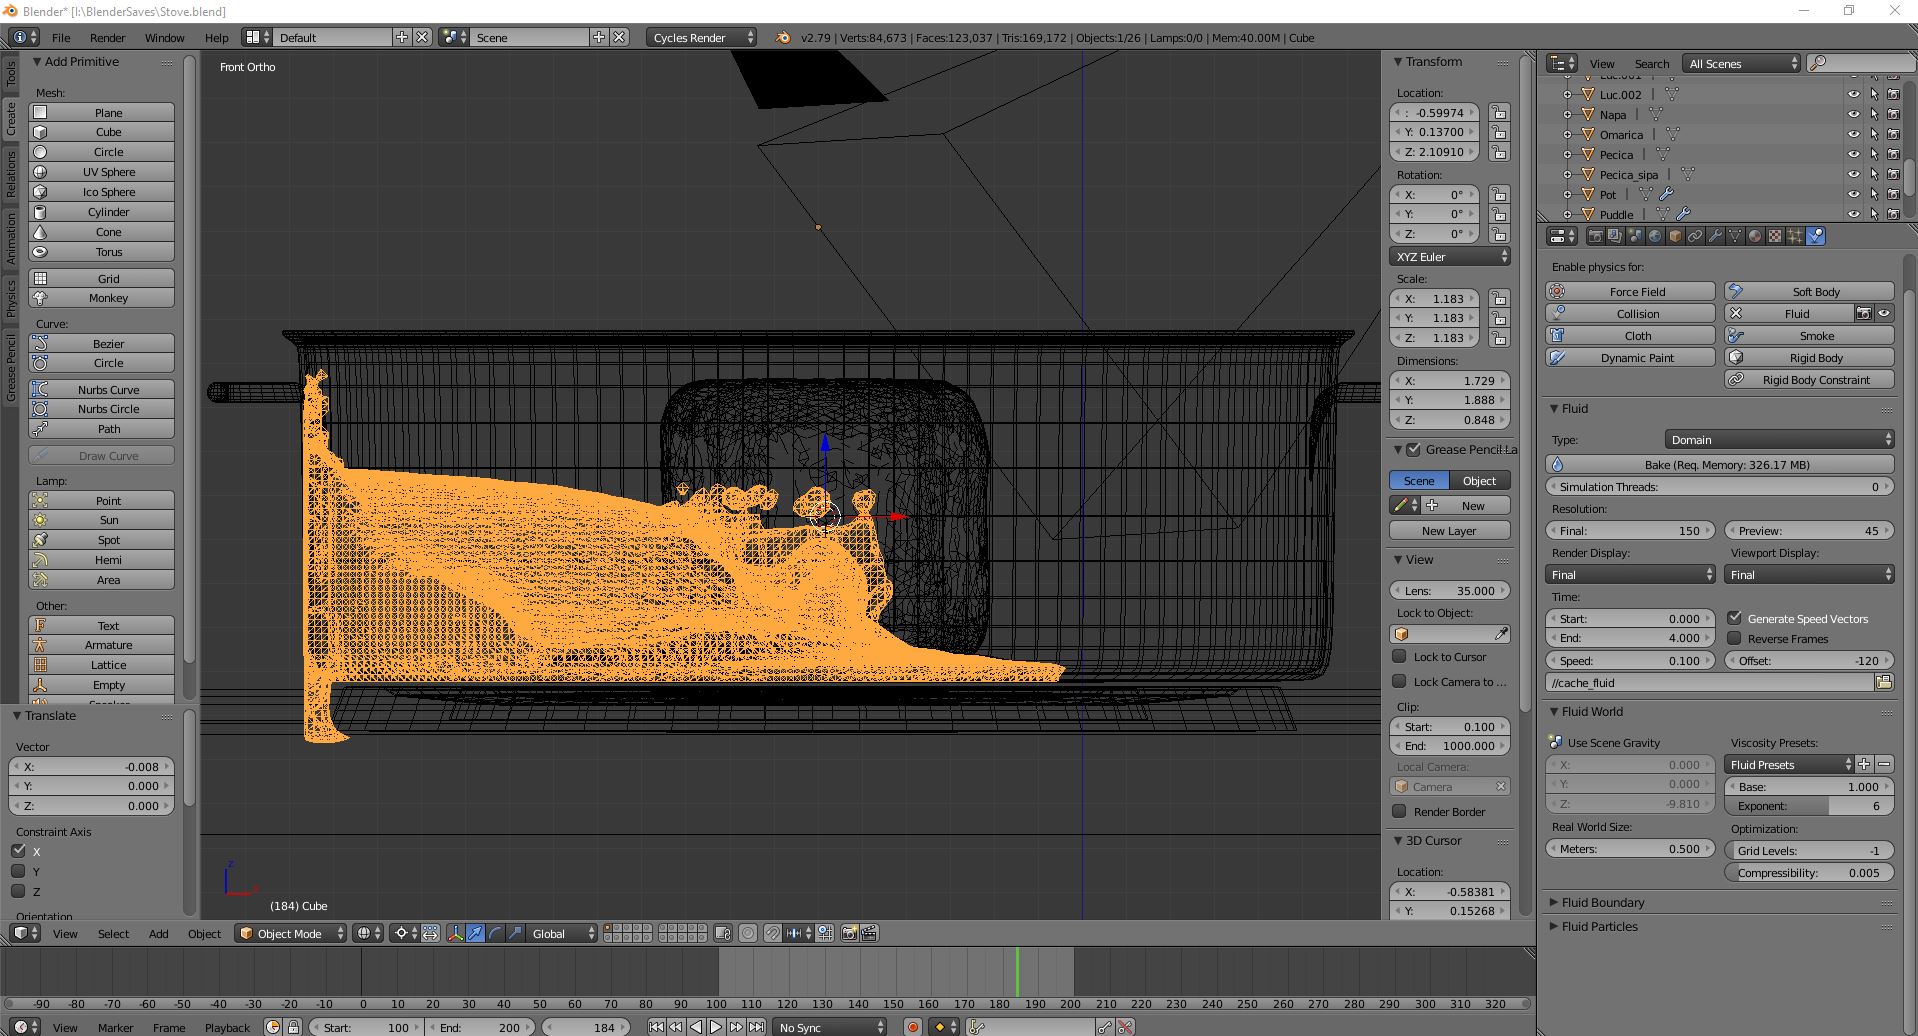Image resolution: width=1918 pixels, height=1036 pixels.
Task: Uncheck Generate Speed Vectors
Action: pos(1735,618)
